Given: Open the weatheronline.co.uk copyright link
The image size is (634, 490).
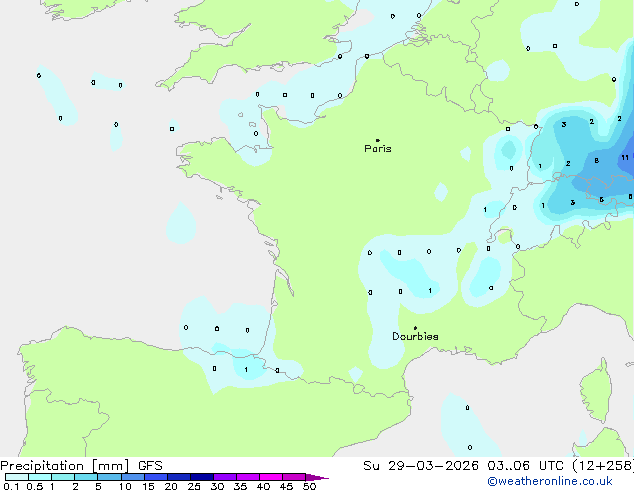Looking at the screenshot, I should [549, 481].
